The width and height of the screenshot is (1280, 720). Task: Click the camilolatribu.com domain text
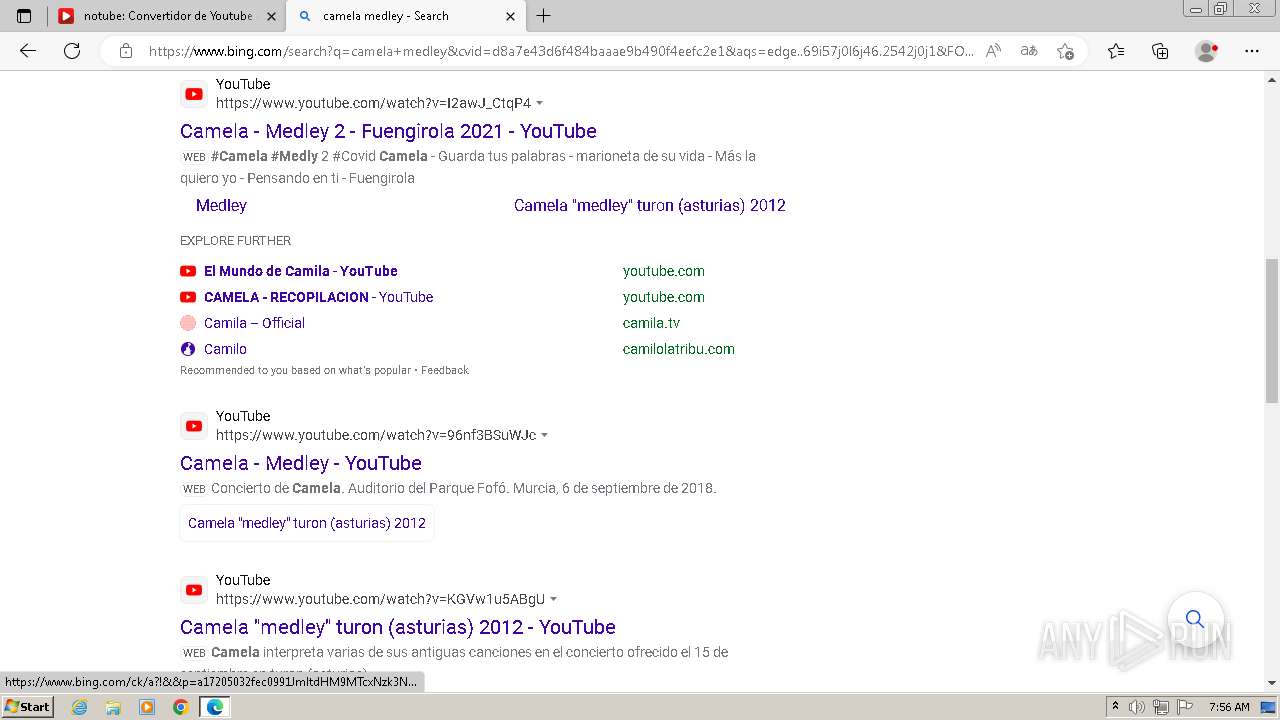(x=678, y=349)
